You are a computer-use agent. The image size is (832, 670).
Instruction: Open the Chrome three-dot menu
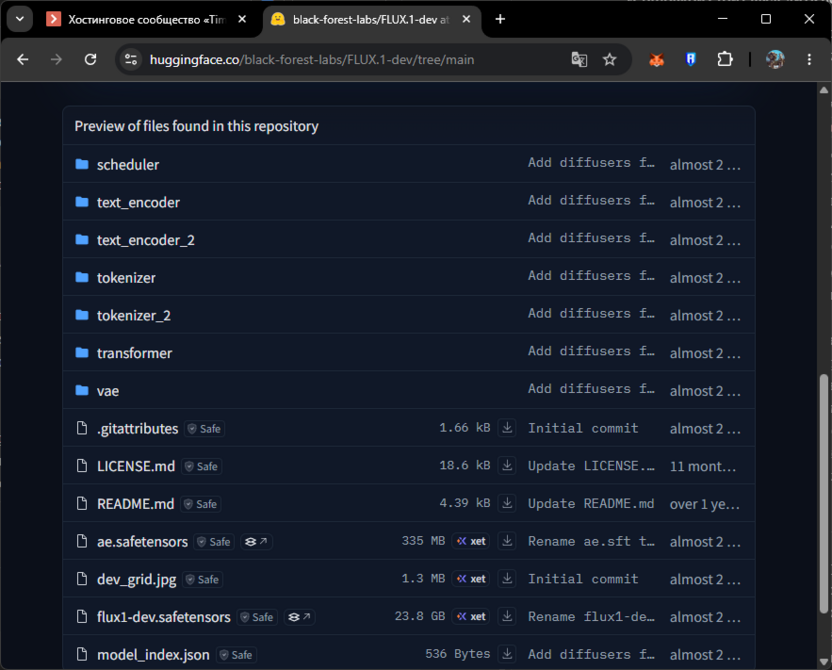point(809,59)
